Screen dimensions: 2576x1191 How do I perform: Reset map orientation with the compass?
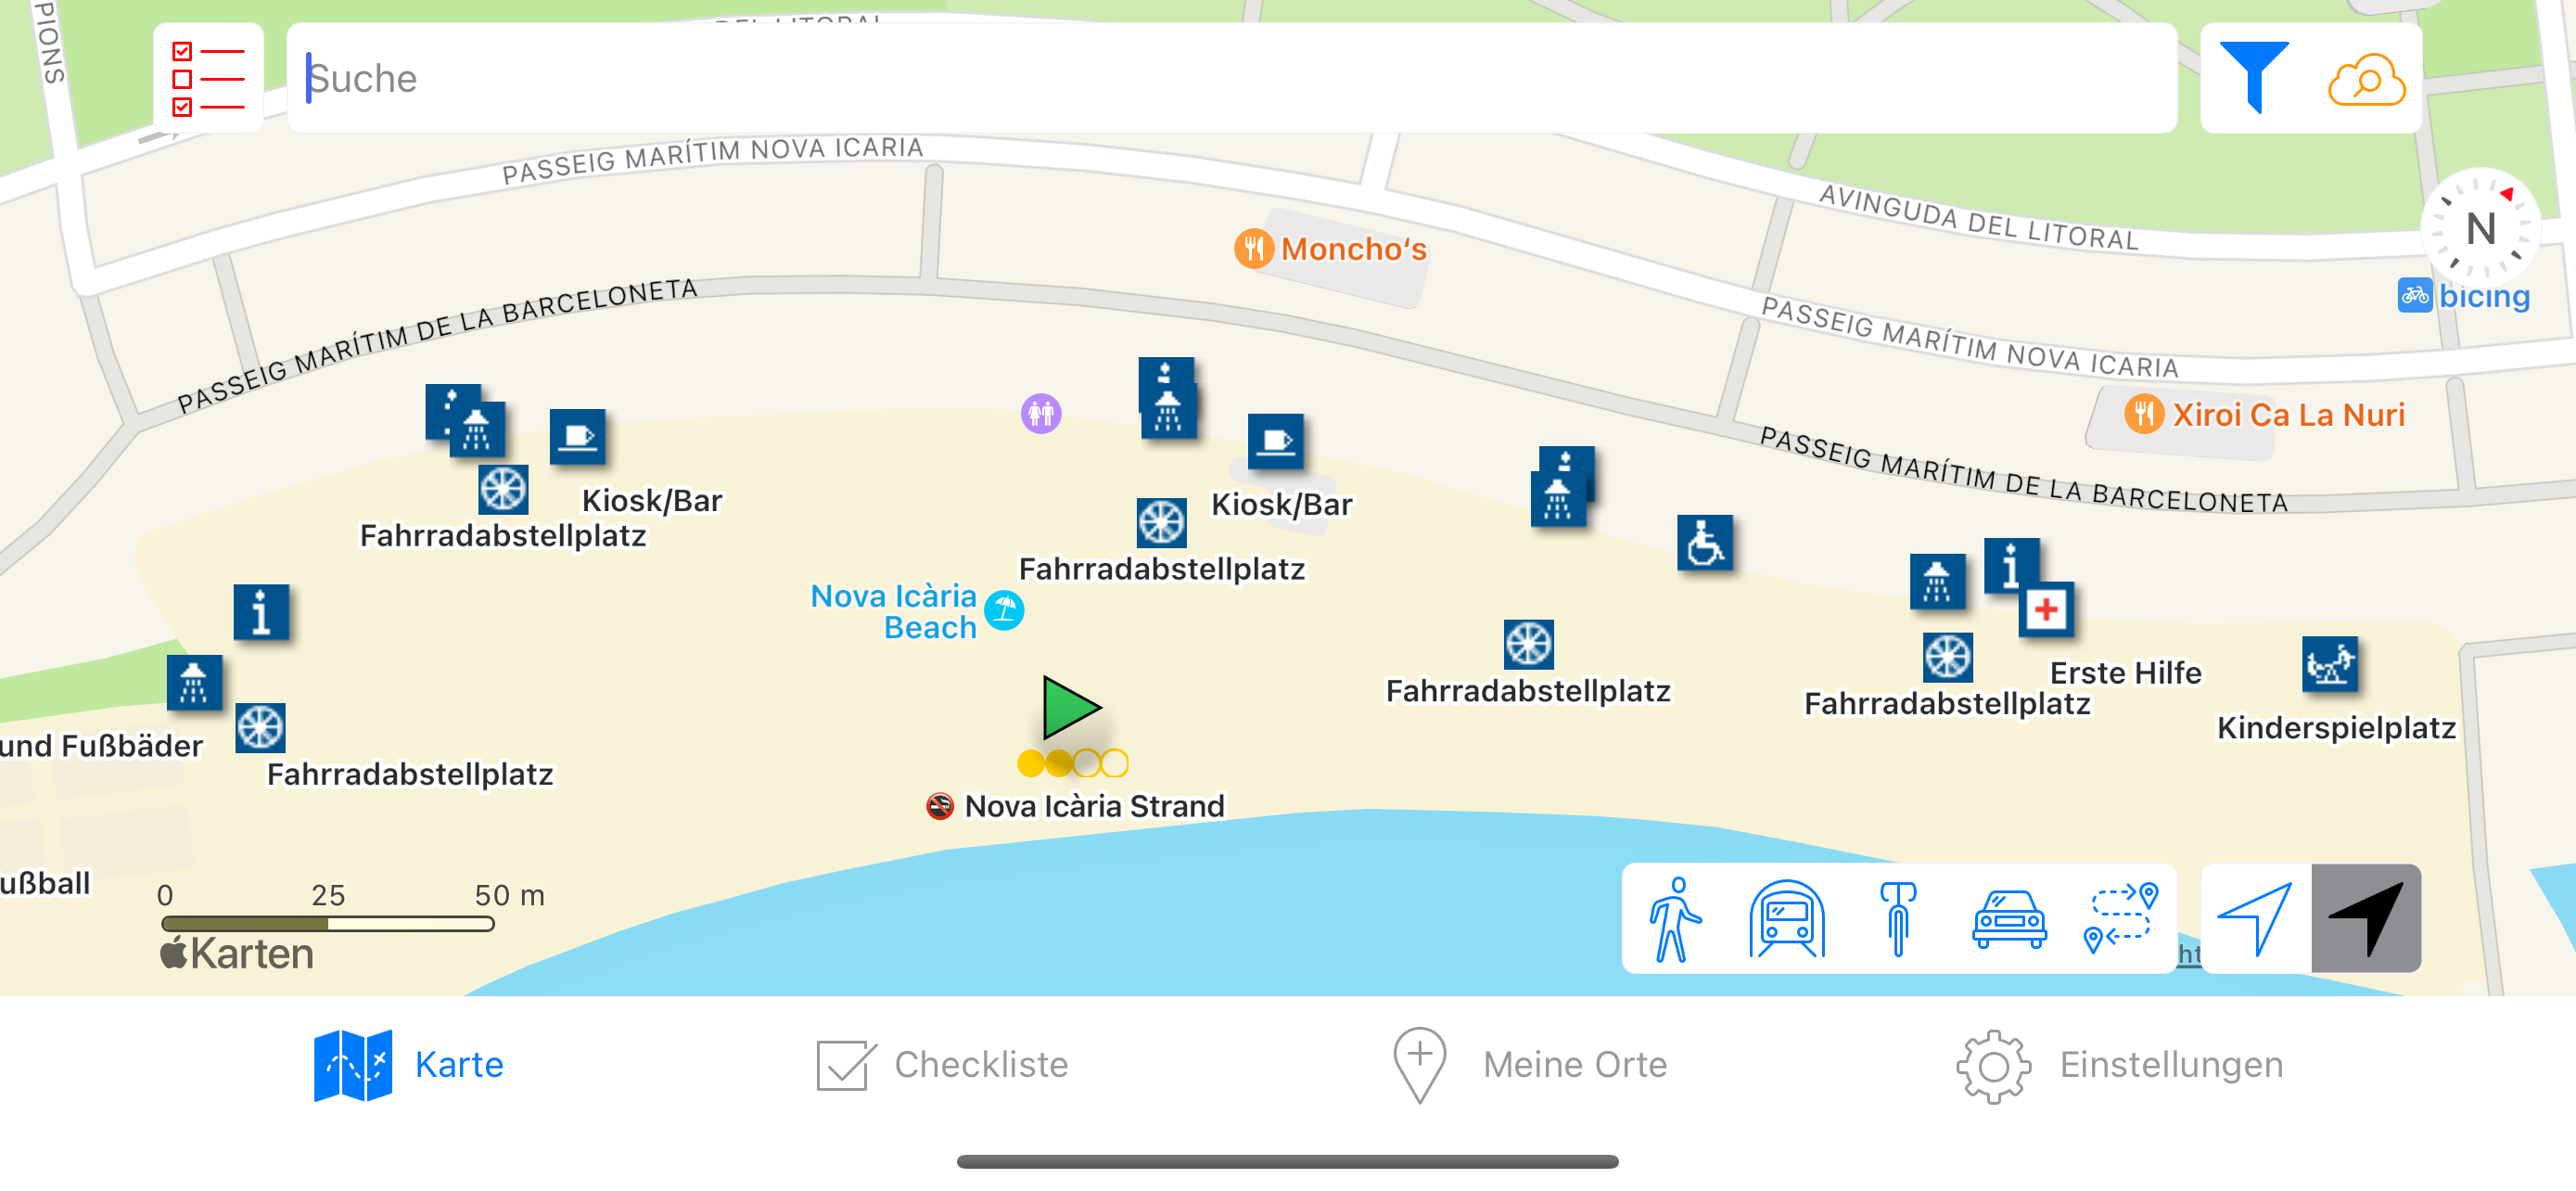2479,227
